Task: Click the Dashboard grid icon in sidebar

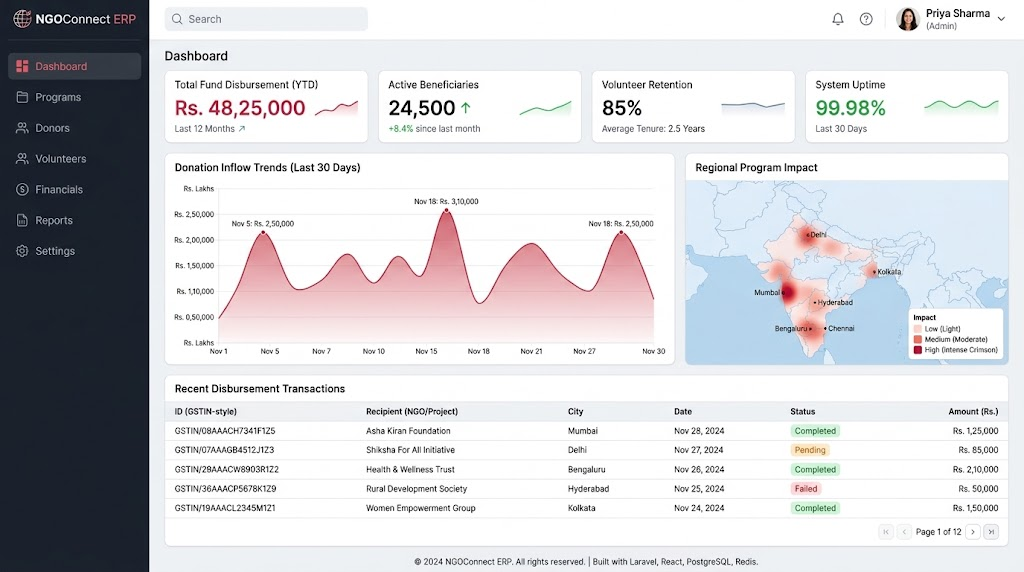Action: pyautogui.click(x=22, y=66)
